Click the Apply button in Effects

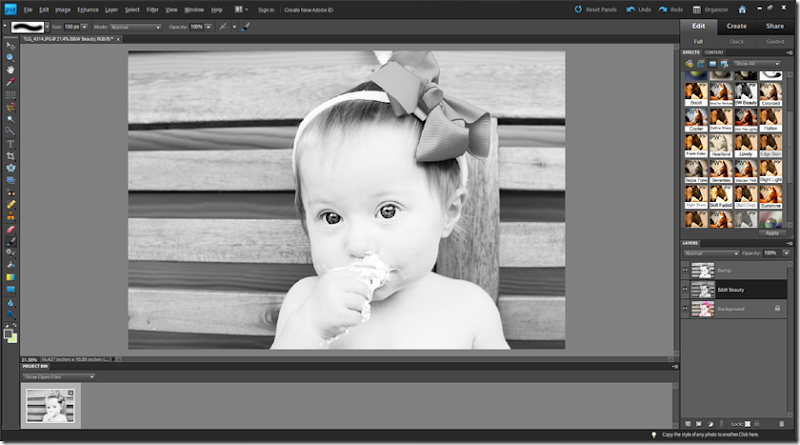(x=770, y=233)
